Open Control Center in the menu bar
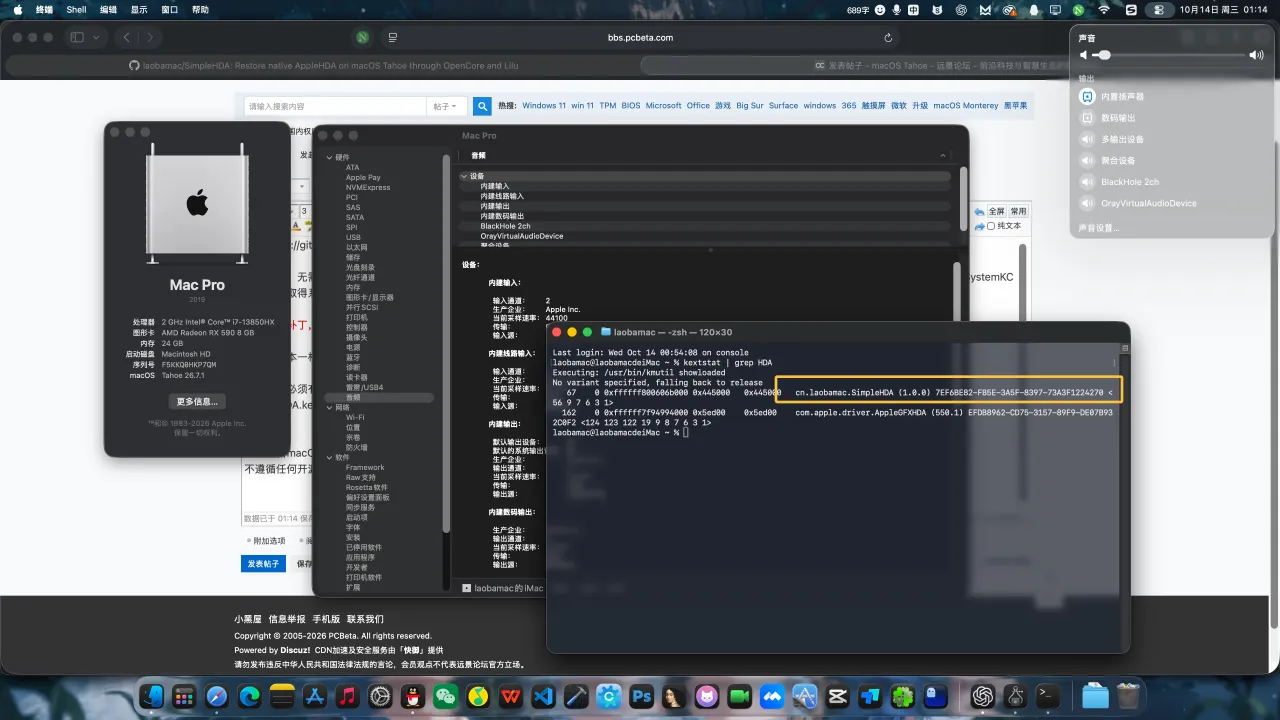The image size is (1280, 720). (x=1158, y=9)
